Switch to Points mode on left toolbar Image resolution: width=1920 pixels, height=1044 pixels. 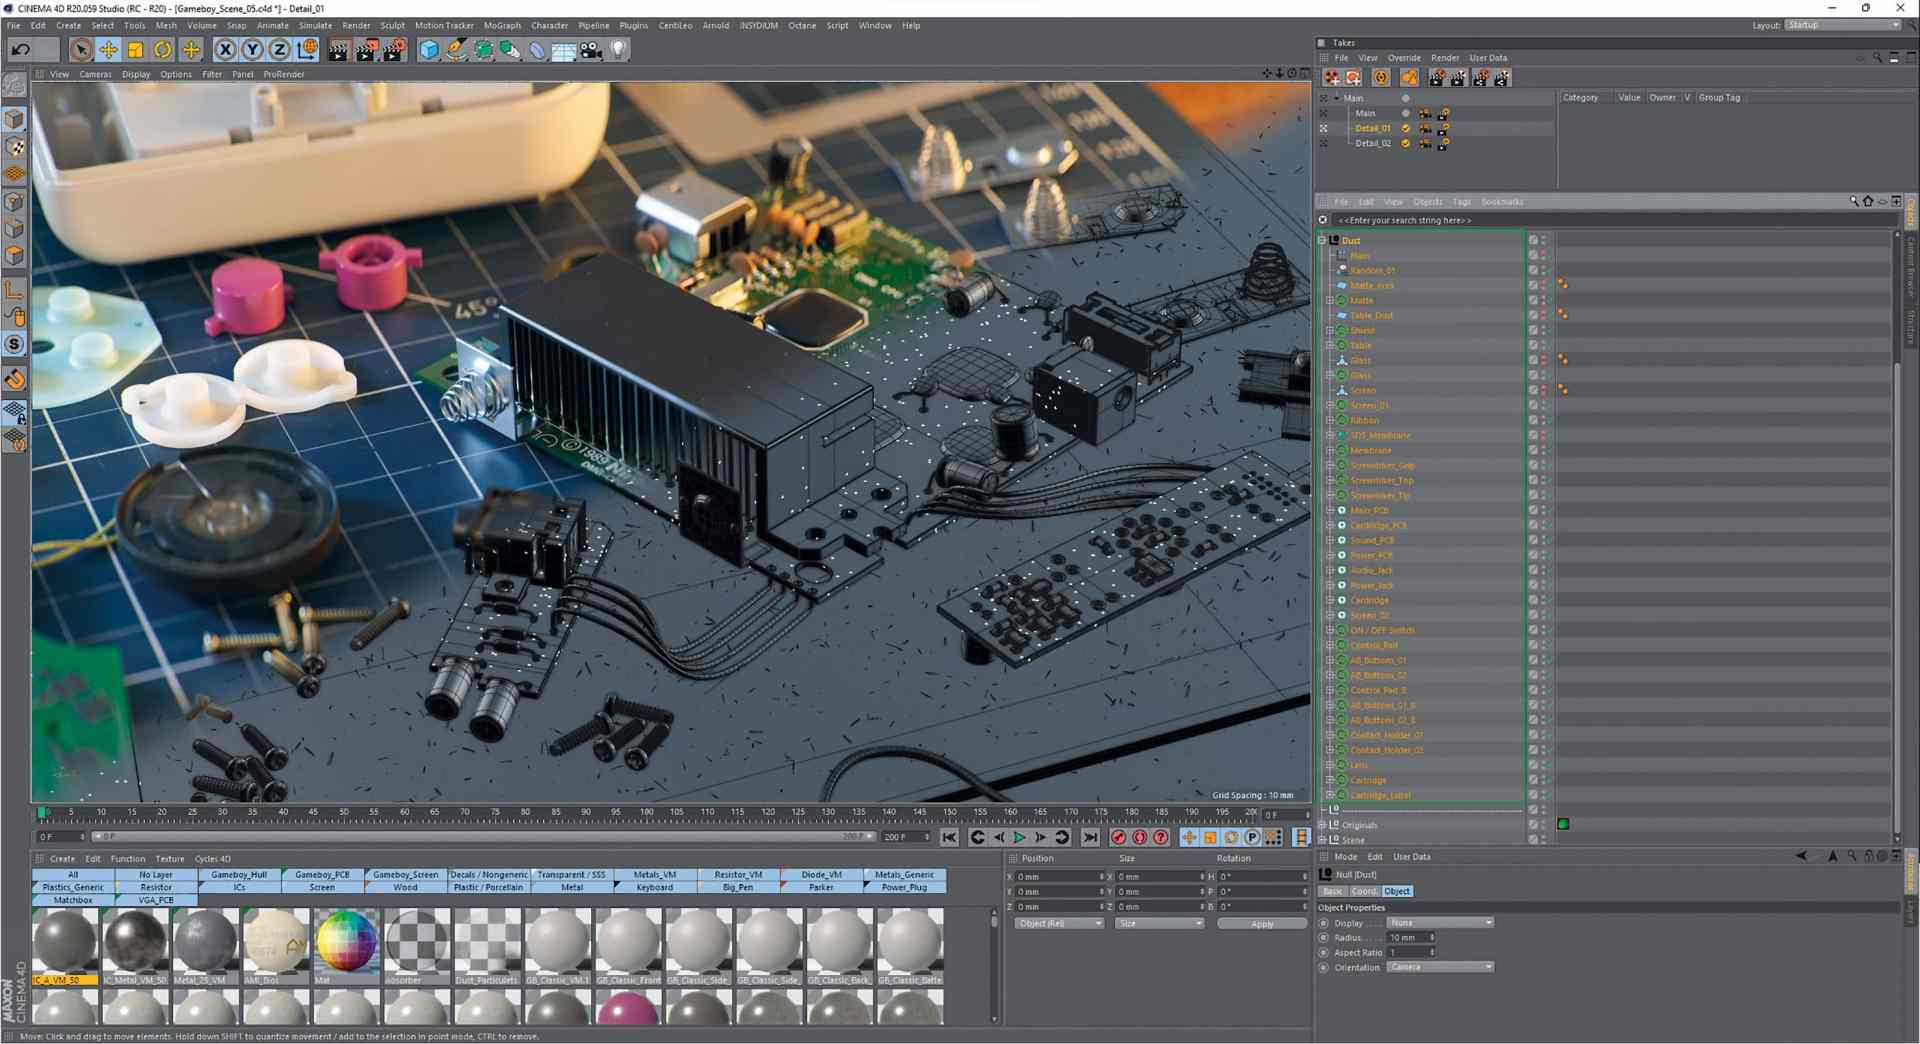pyautogui.click(x=15, y=202)
